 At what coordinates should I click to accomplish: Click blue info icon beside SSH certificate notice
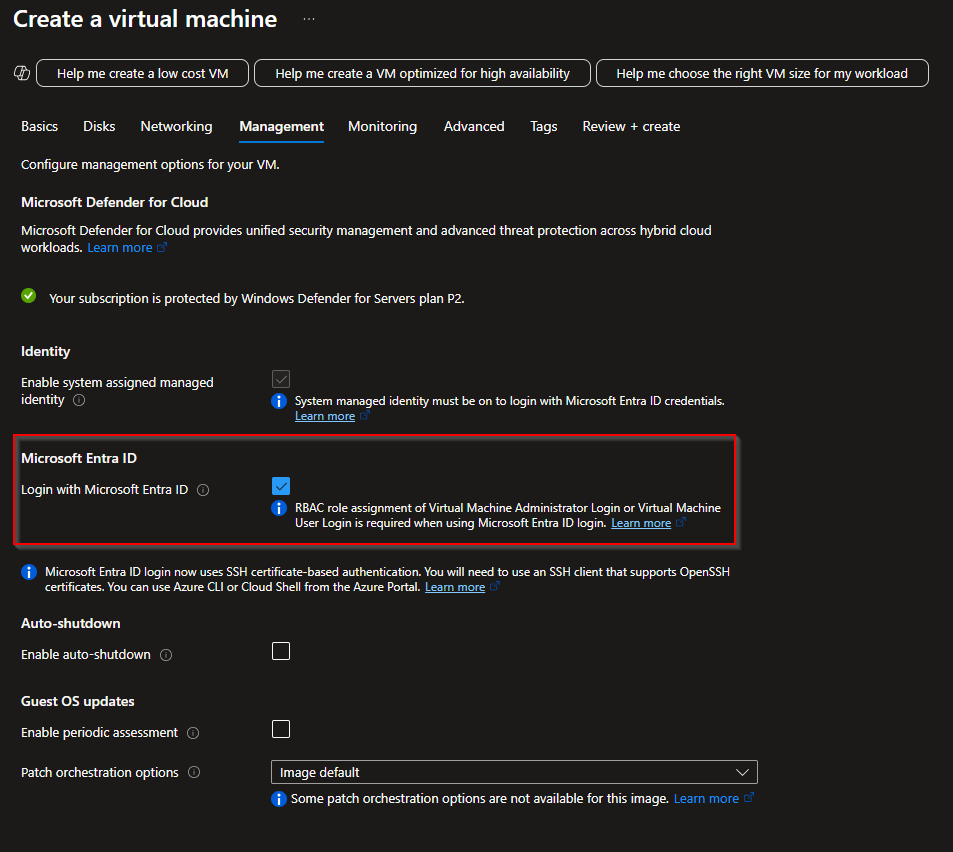coord(29,572)
